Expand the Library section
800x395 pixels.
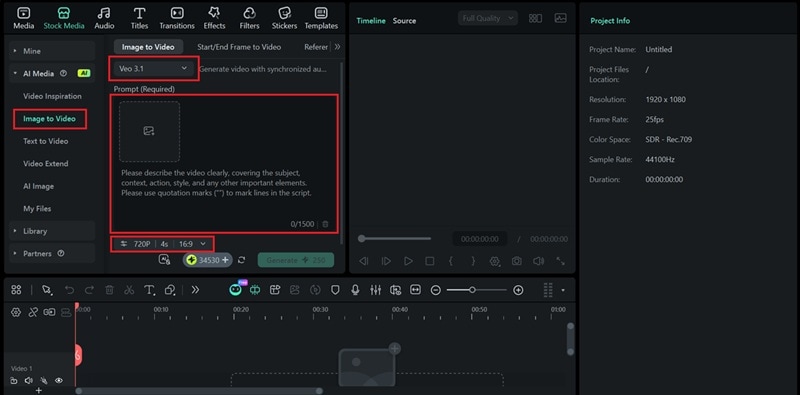(52, 231)
